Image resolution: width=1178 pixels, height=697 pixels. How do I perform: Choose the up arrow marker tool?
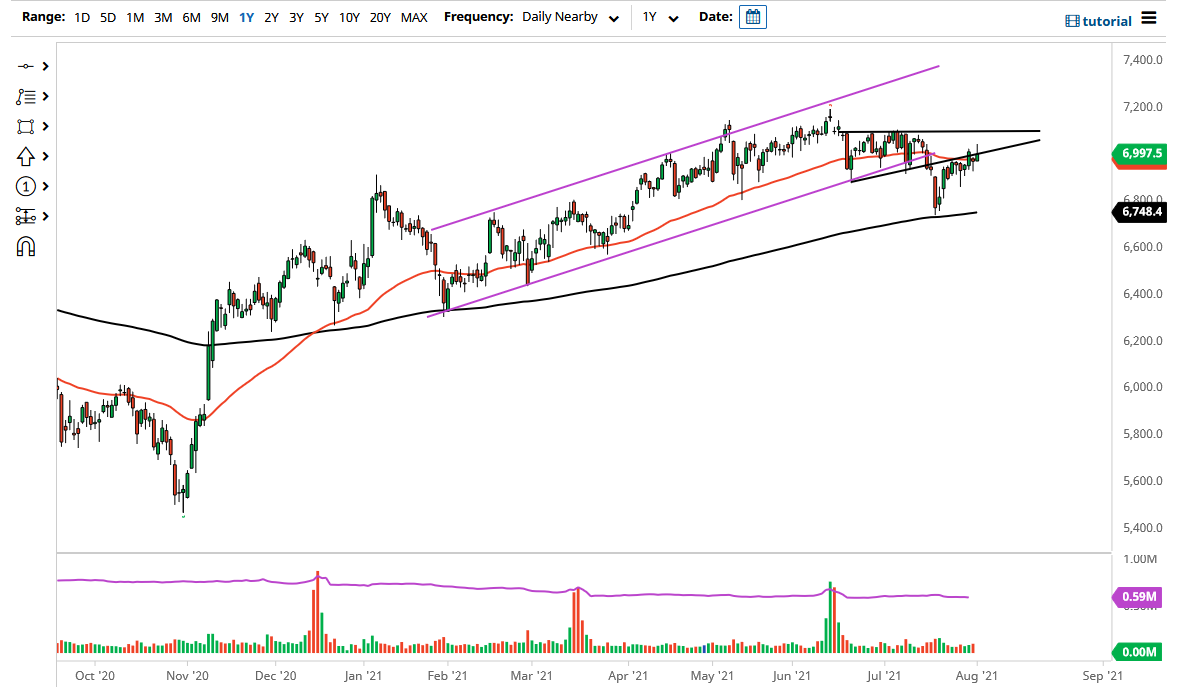coord(26,156)
